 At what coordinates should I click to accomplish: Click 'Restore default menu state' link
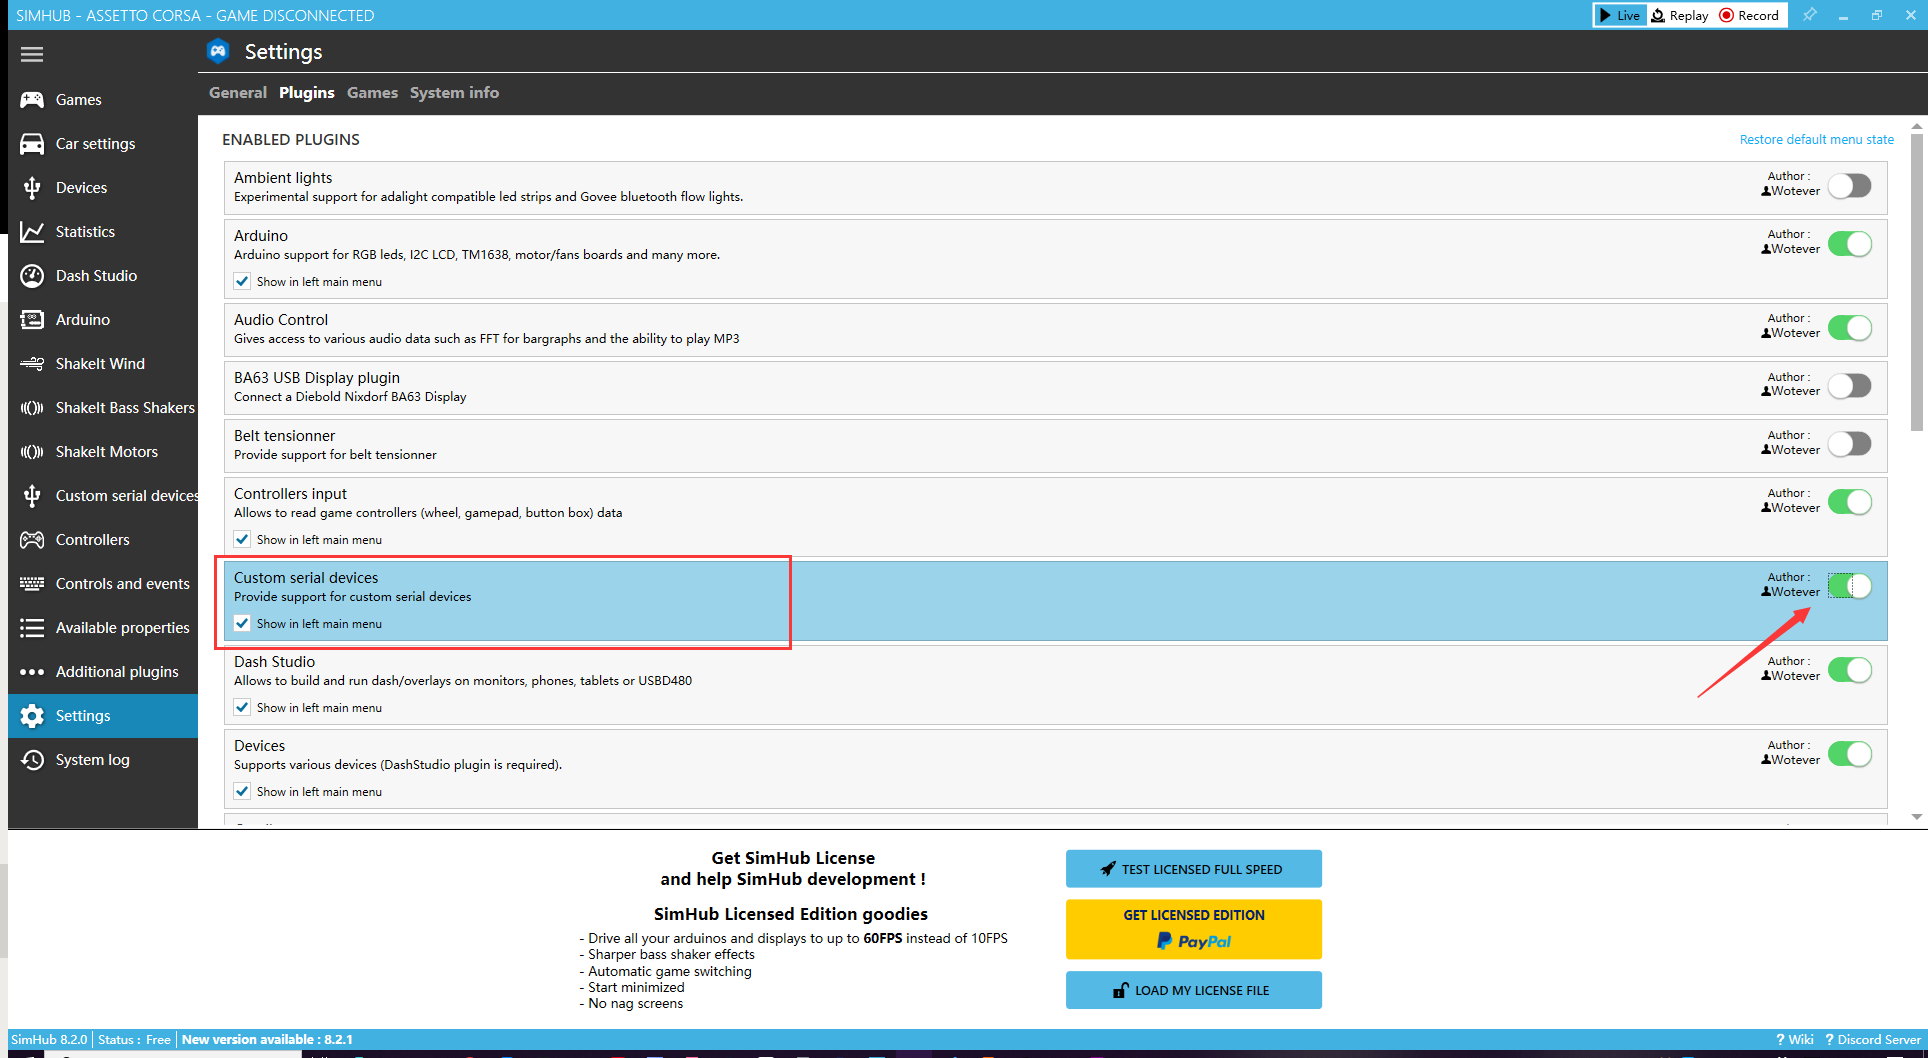click(x=1816, y=140)
